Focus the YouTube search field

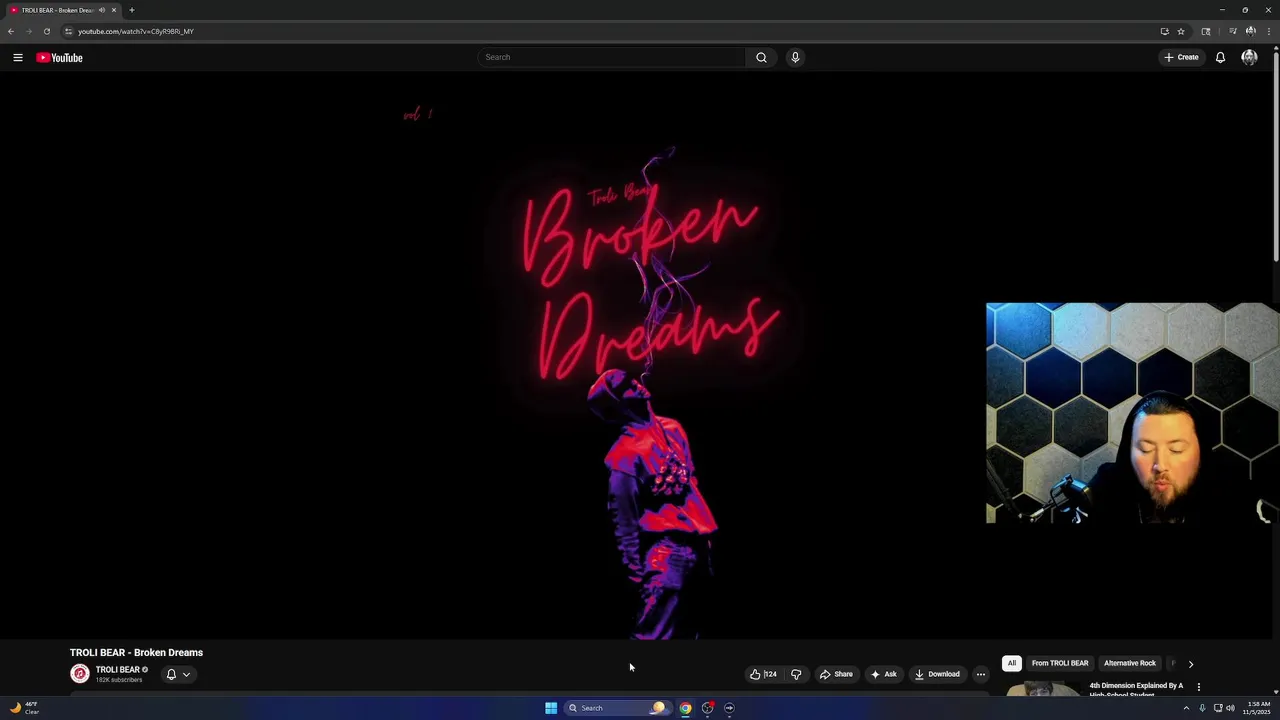(611, 57)
